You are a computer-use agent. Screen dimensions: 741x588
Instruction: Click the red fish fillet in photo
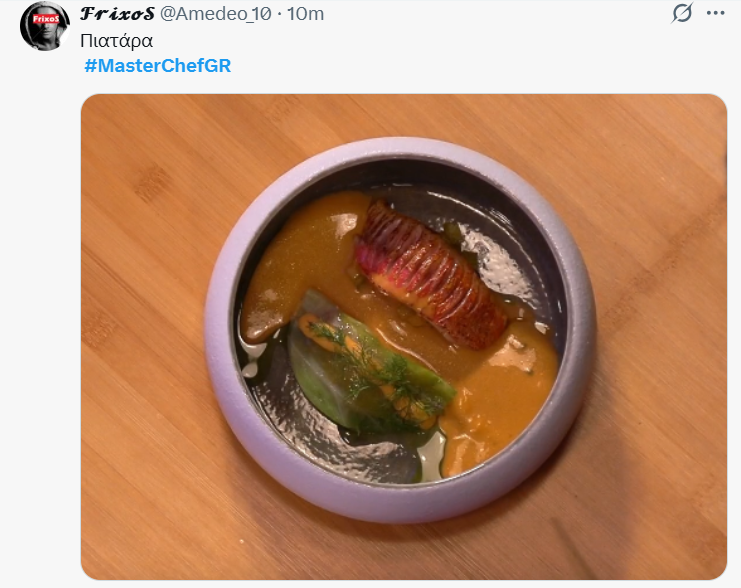coord(428,270)
